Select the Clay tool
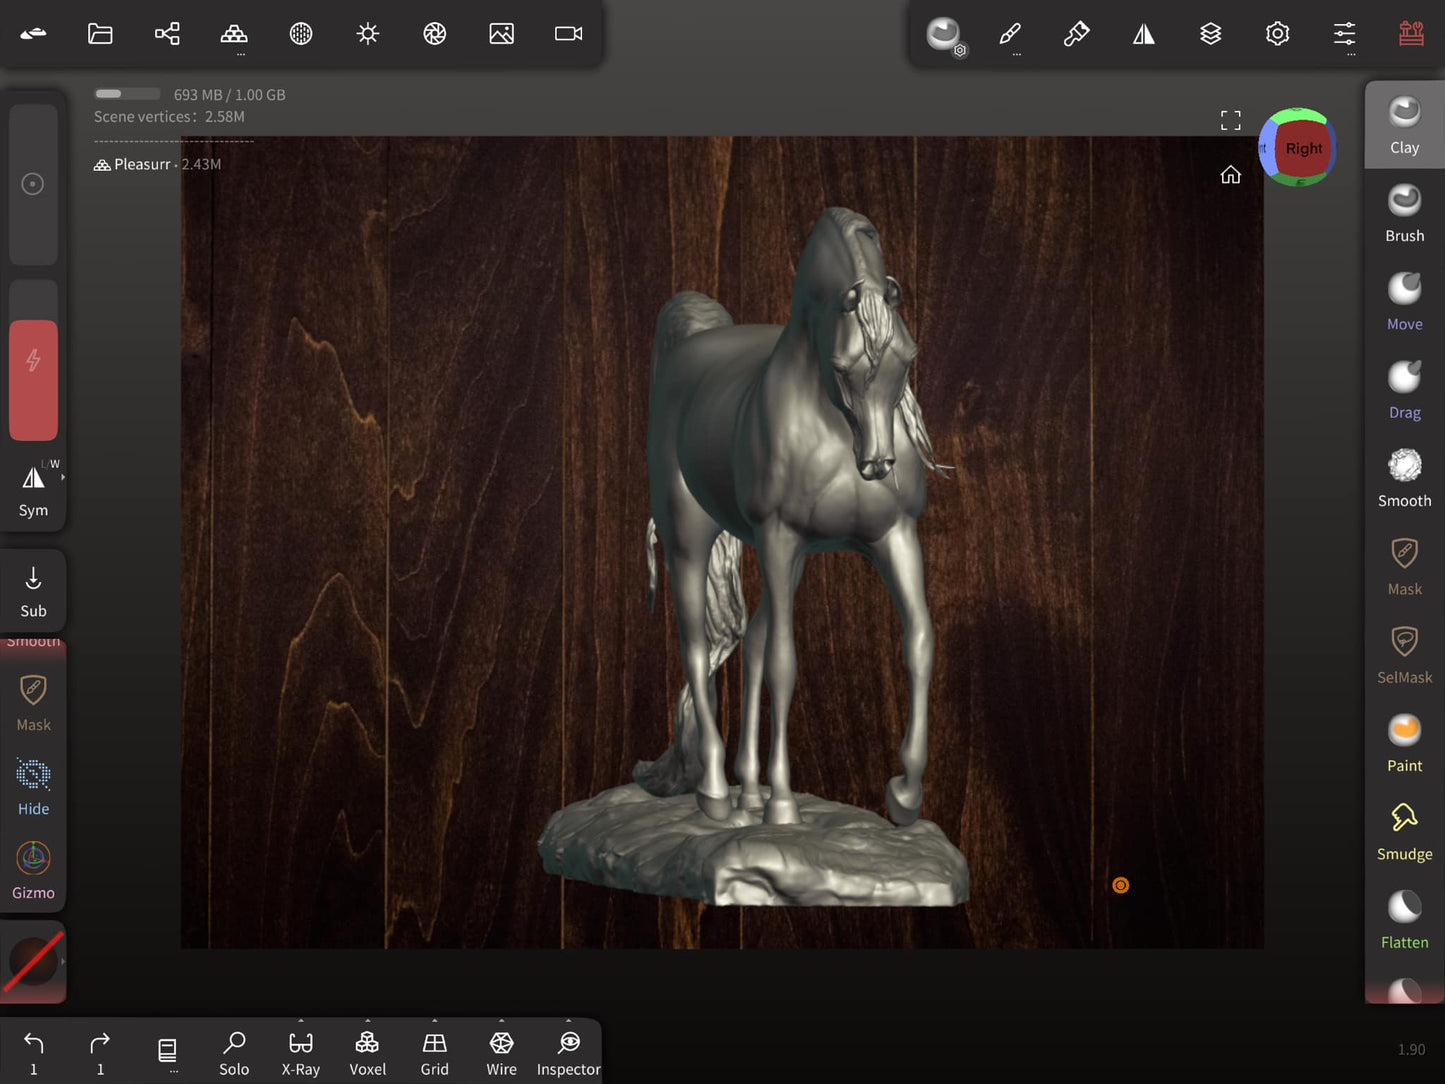Viewport: 1445px width, 1084px height. (1404, 125)
